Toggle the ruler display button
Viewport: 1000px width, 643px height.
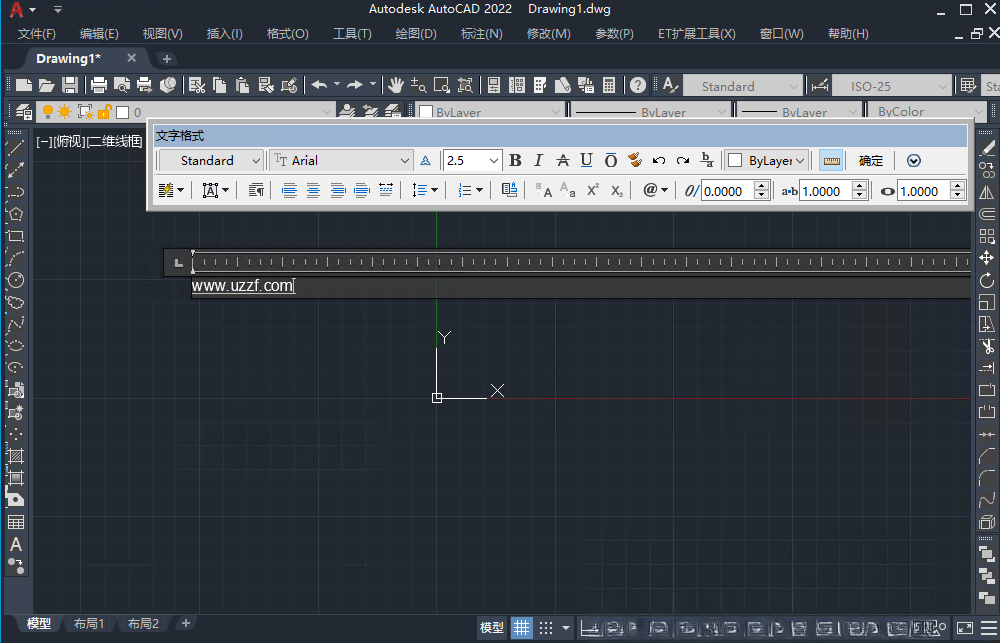(x=831, y=160)
